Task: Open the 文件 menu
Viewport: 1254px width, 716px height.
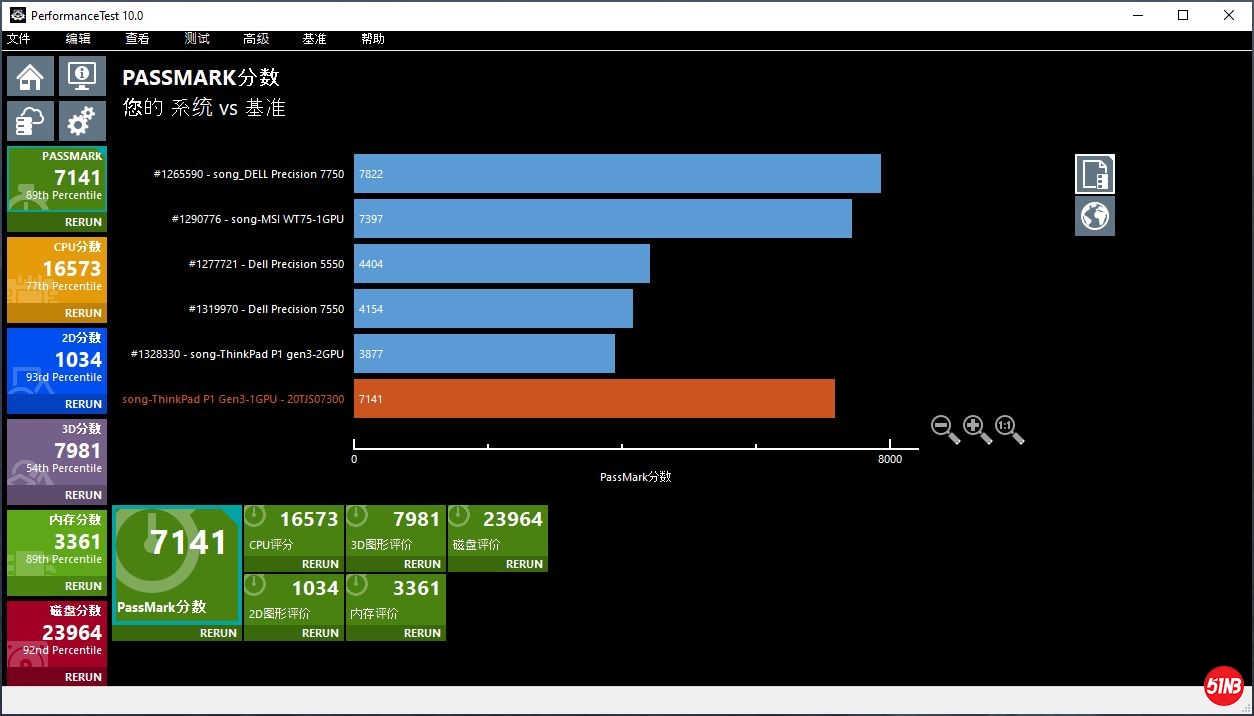Action: [x=19, y=39]
